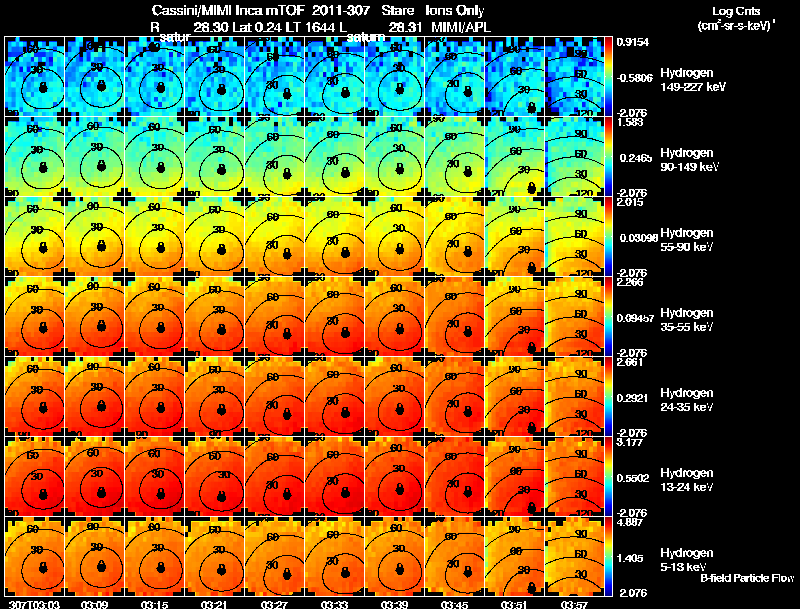Choose the 35-55 keV image panel at 03:39

click(x=394, y=317)
